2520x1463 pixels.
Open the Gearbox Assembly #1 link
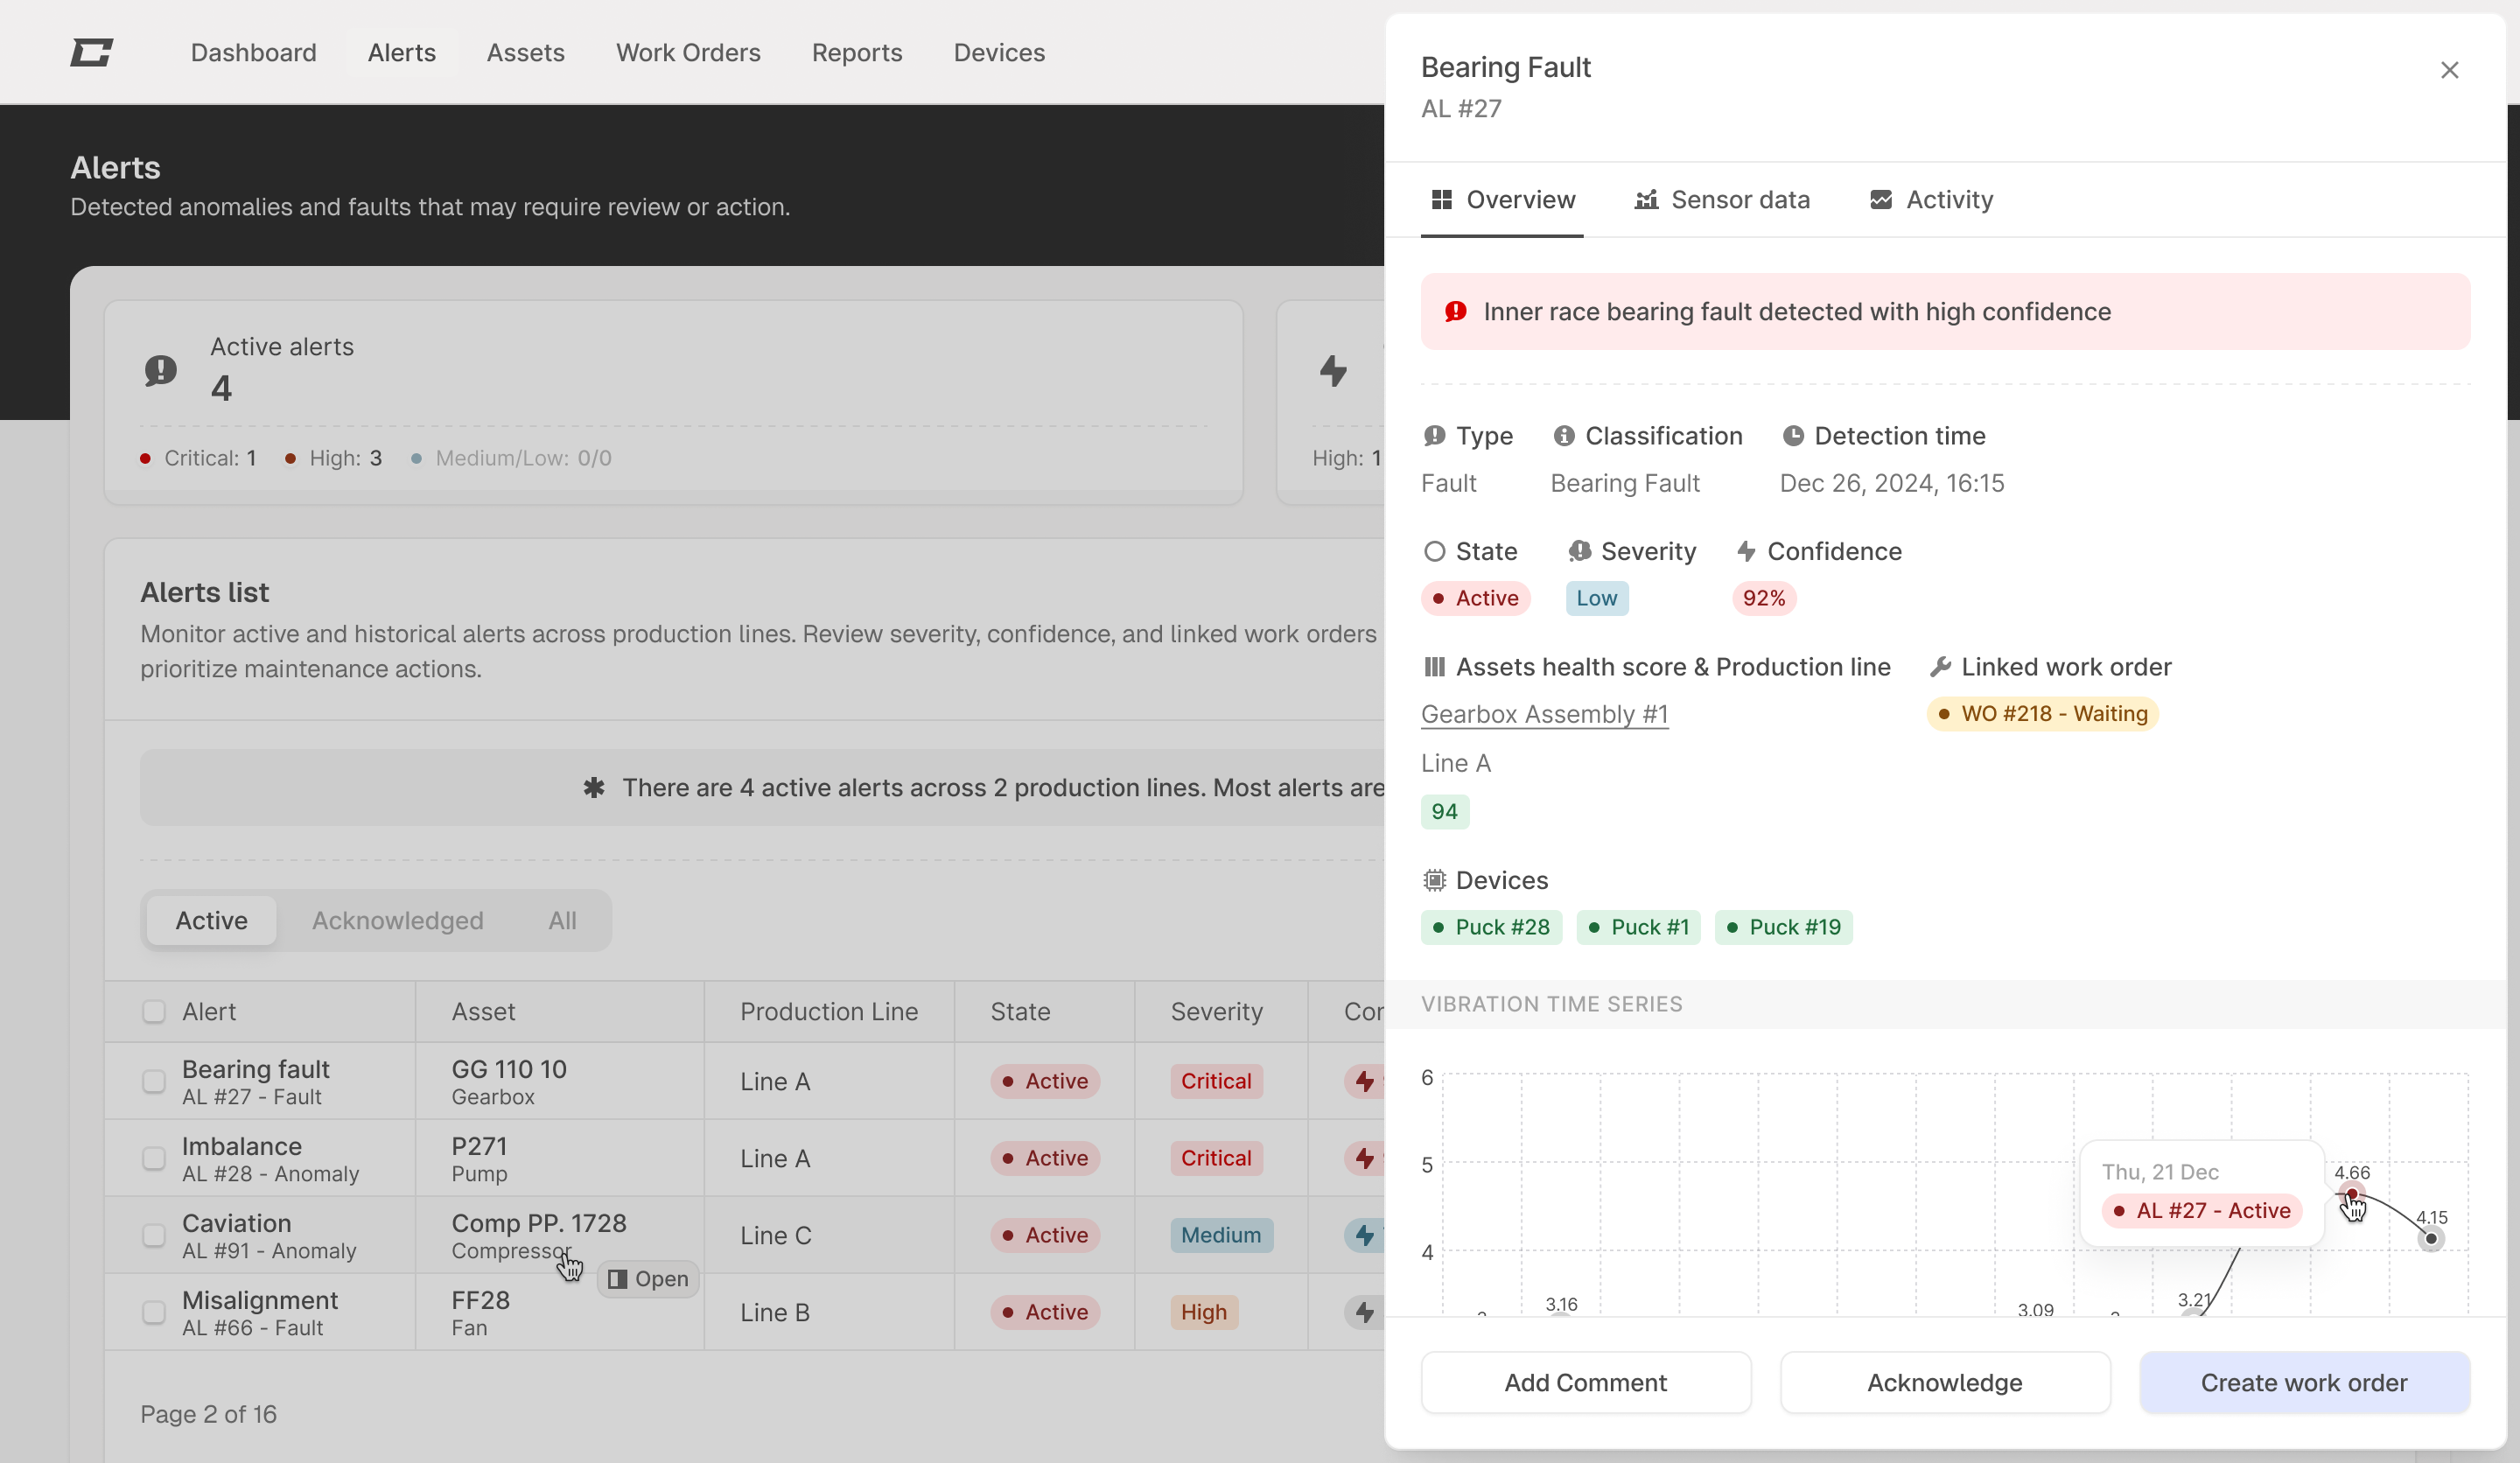pos(1544,714)
